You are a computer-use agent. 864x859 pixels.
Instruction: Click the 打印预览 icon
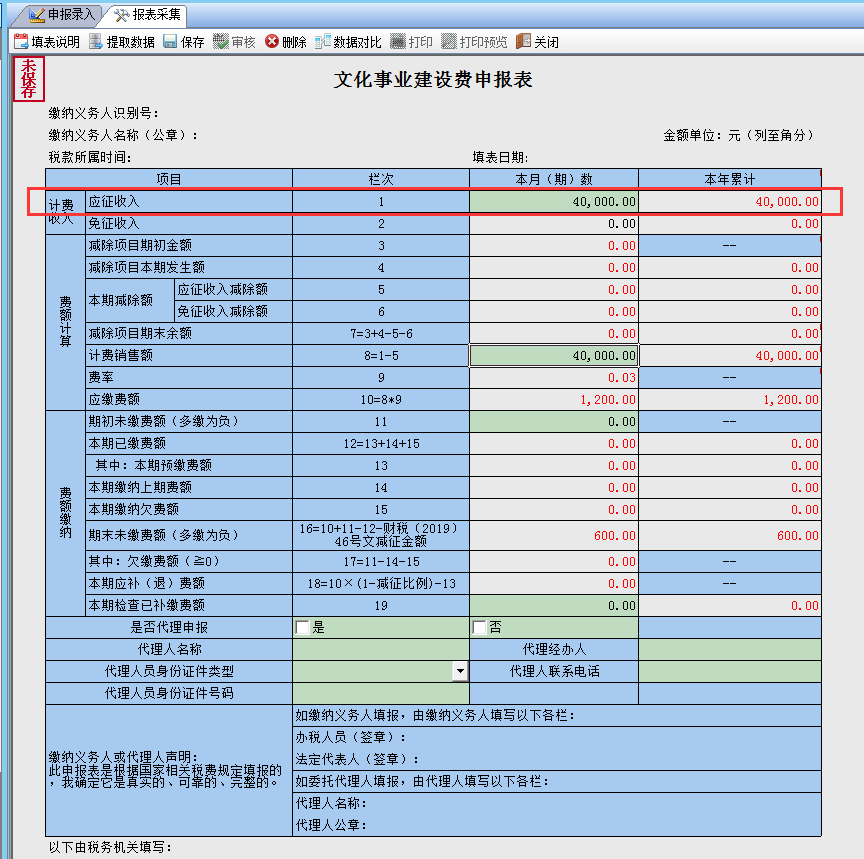pyautogui.click(x=449, y=41)
